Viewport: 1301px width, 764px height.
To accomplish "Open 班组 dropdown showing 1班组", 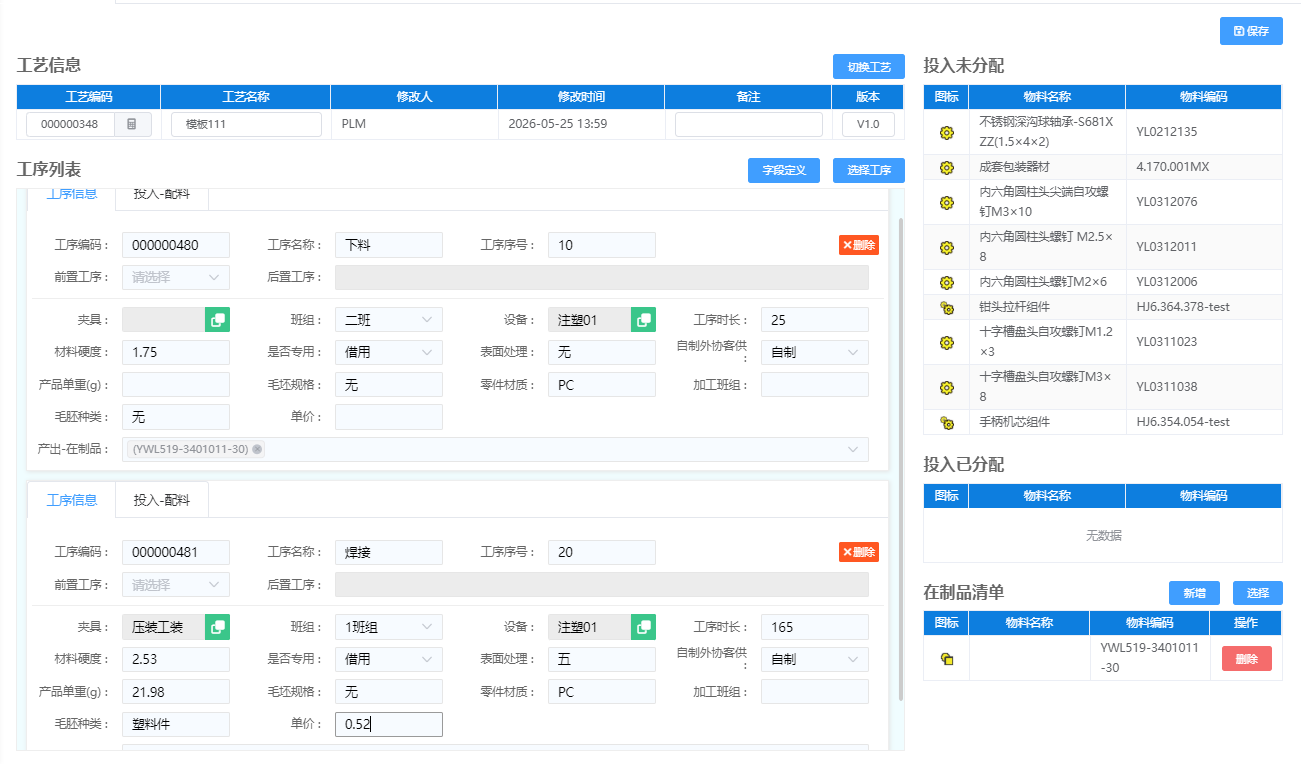I will click(x=389, y=627).
